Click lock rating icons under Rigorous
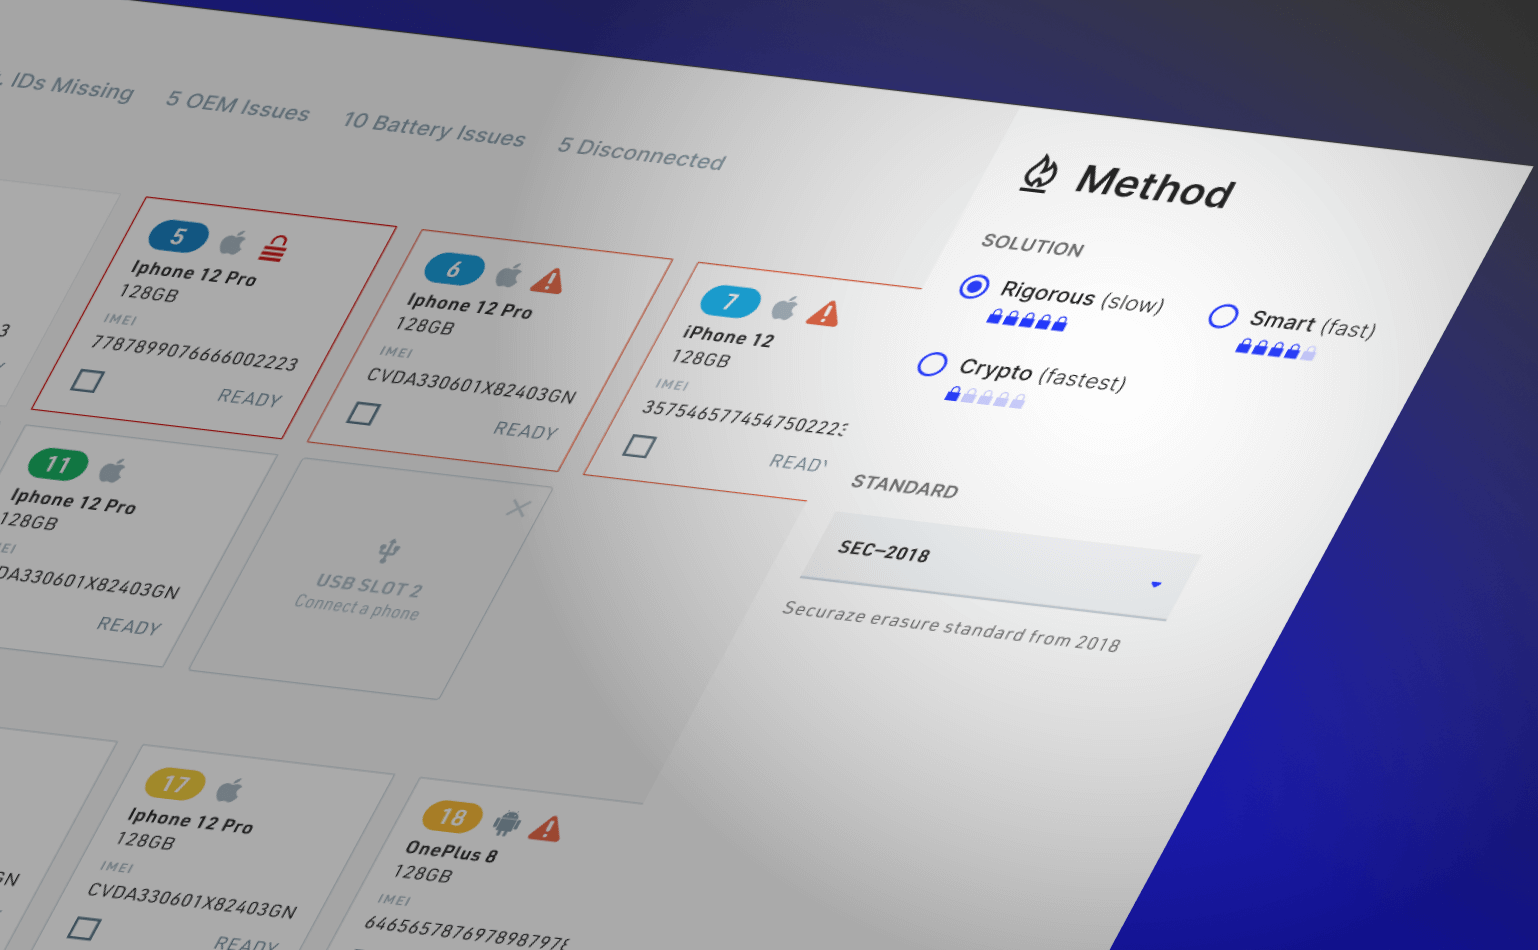Viewport: 1538px width, 950px height. click(x=1027, y=320)
